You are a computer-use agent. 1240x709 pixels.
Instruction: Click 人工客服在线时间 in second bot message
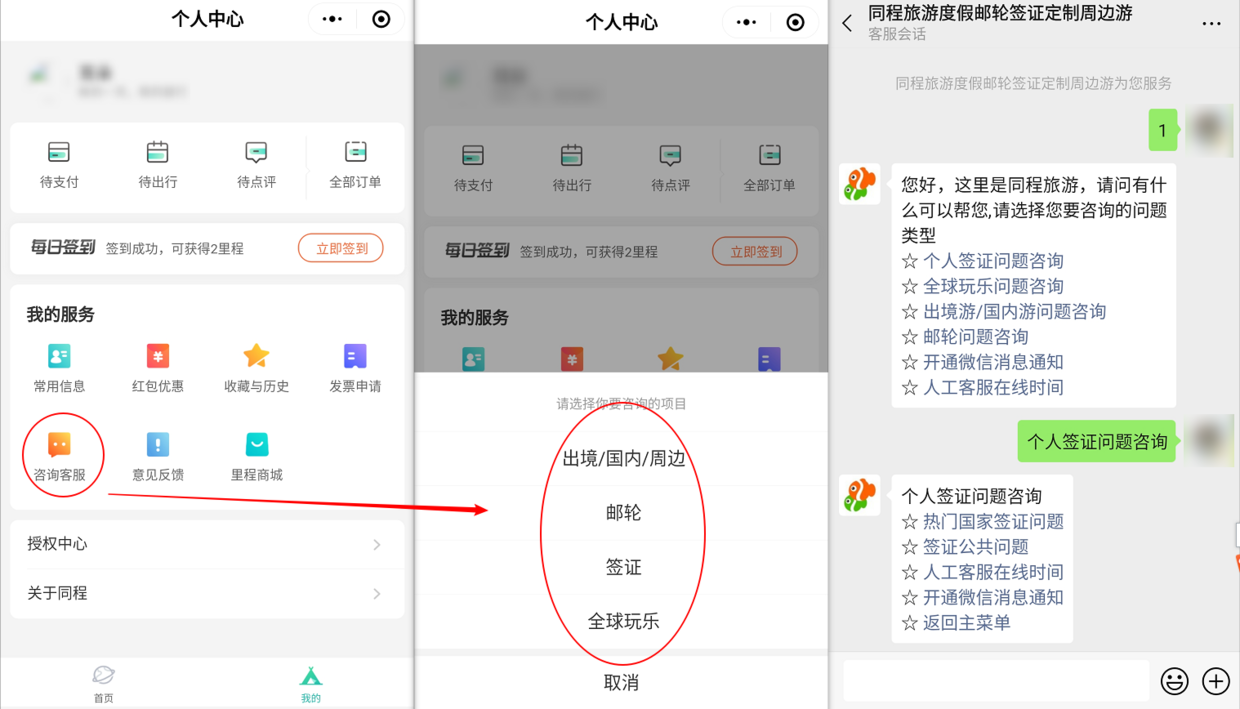pyautogui.click(x=992, y=572)
